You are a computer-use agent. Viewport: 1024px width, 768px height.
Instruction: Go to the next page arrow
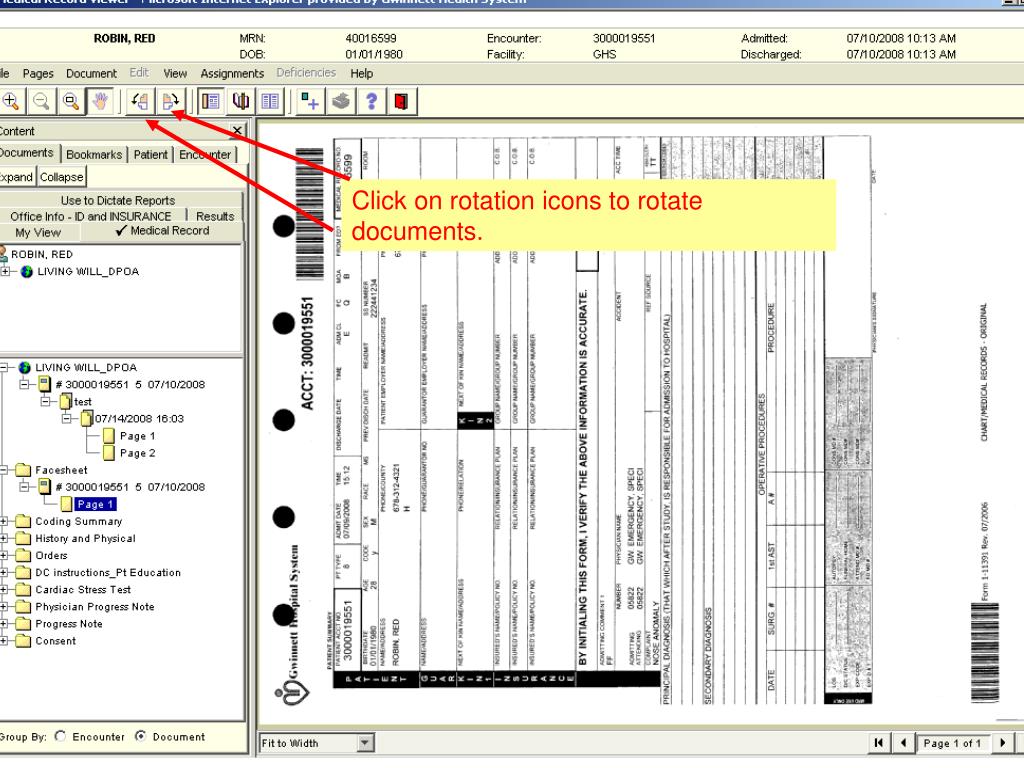(x=1002, y=743)
